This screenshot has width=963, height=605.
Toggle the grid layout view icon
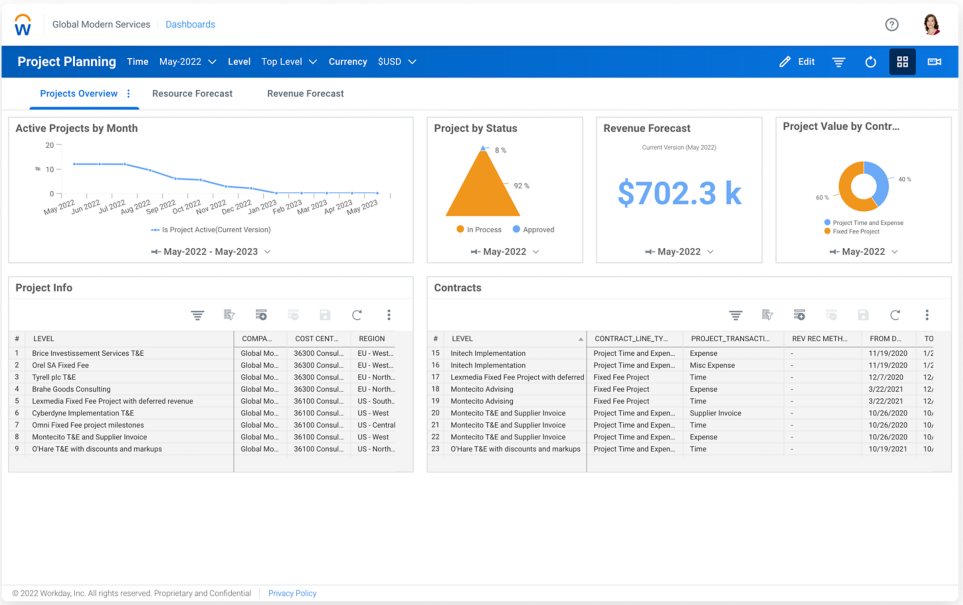pyautogui.click(x=902, y=61)
